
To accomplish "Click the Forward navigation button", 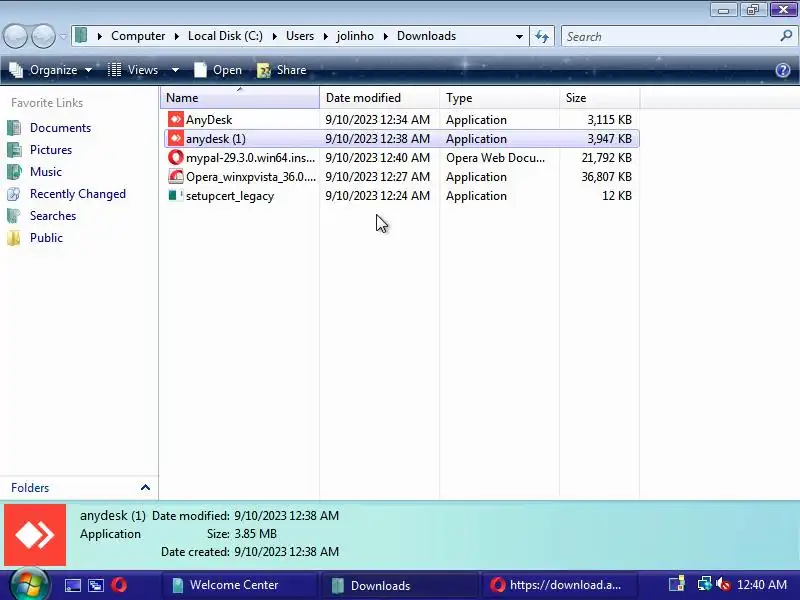I will pyautogui.click(x=43, y=36).
